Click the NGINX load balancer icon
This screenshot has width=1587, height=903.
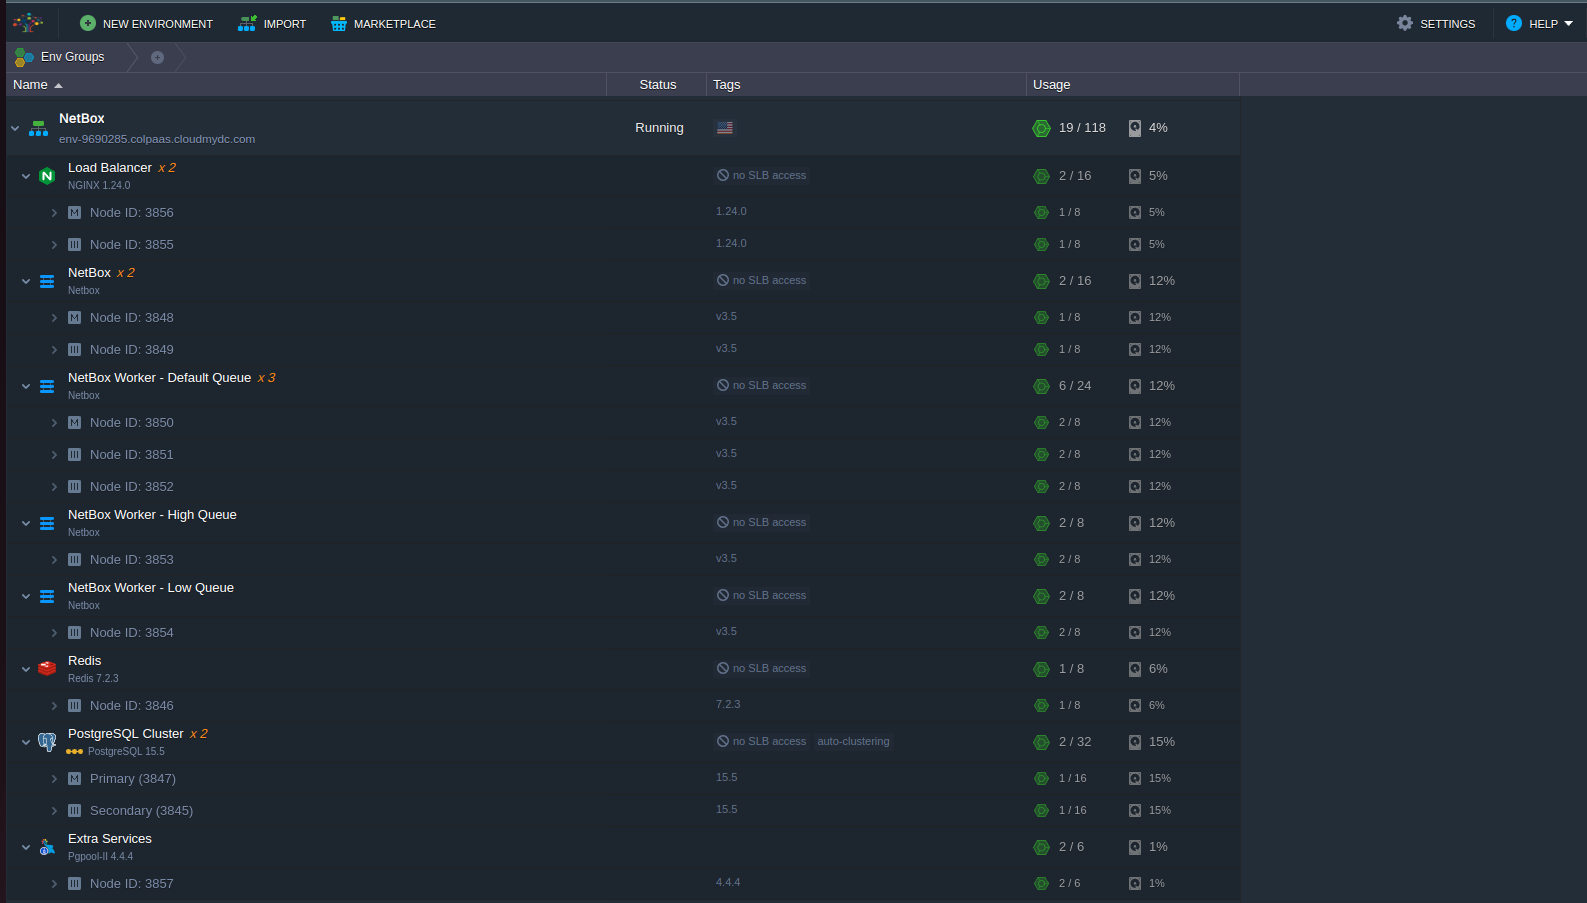click(47, 176)
